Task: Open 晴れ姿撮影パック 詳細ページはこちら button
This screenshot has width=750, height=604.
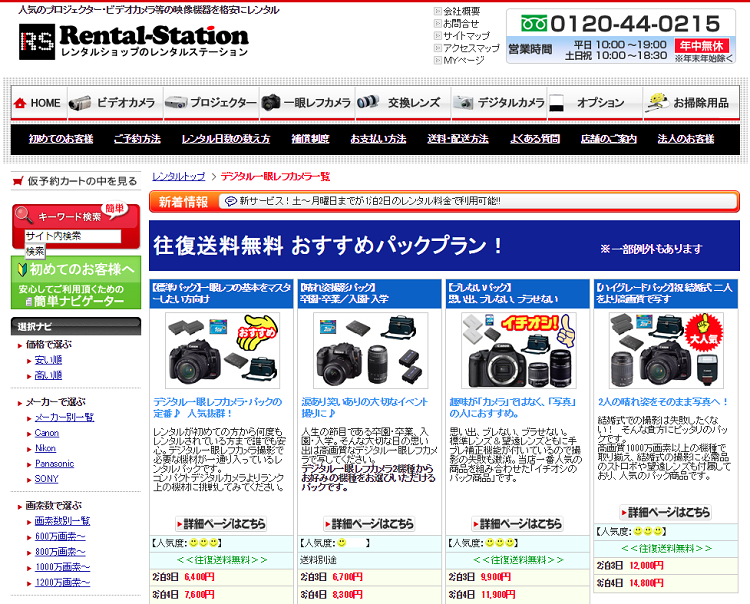Action: tap(369, 524)
